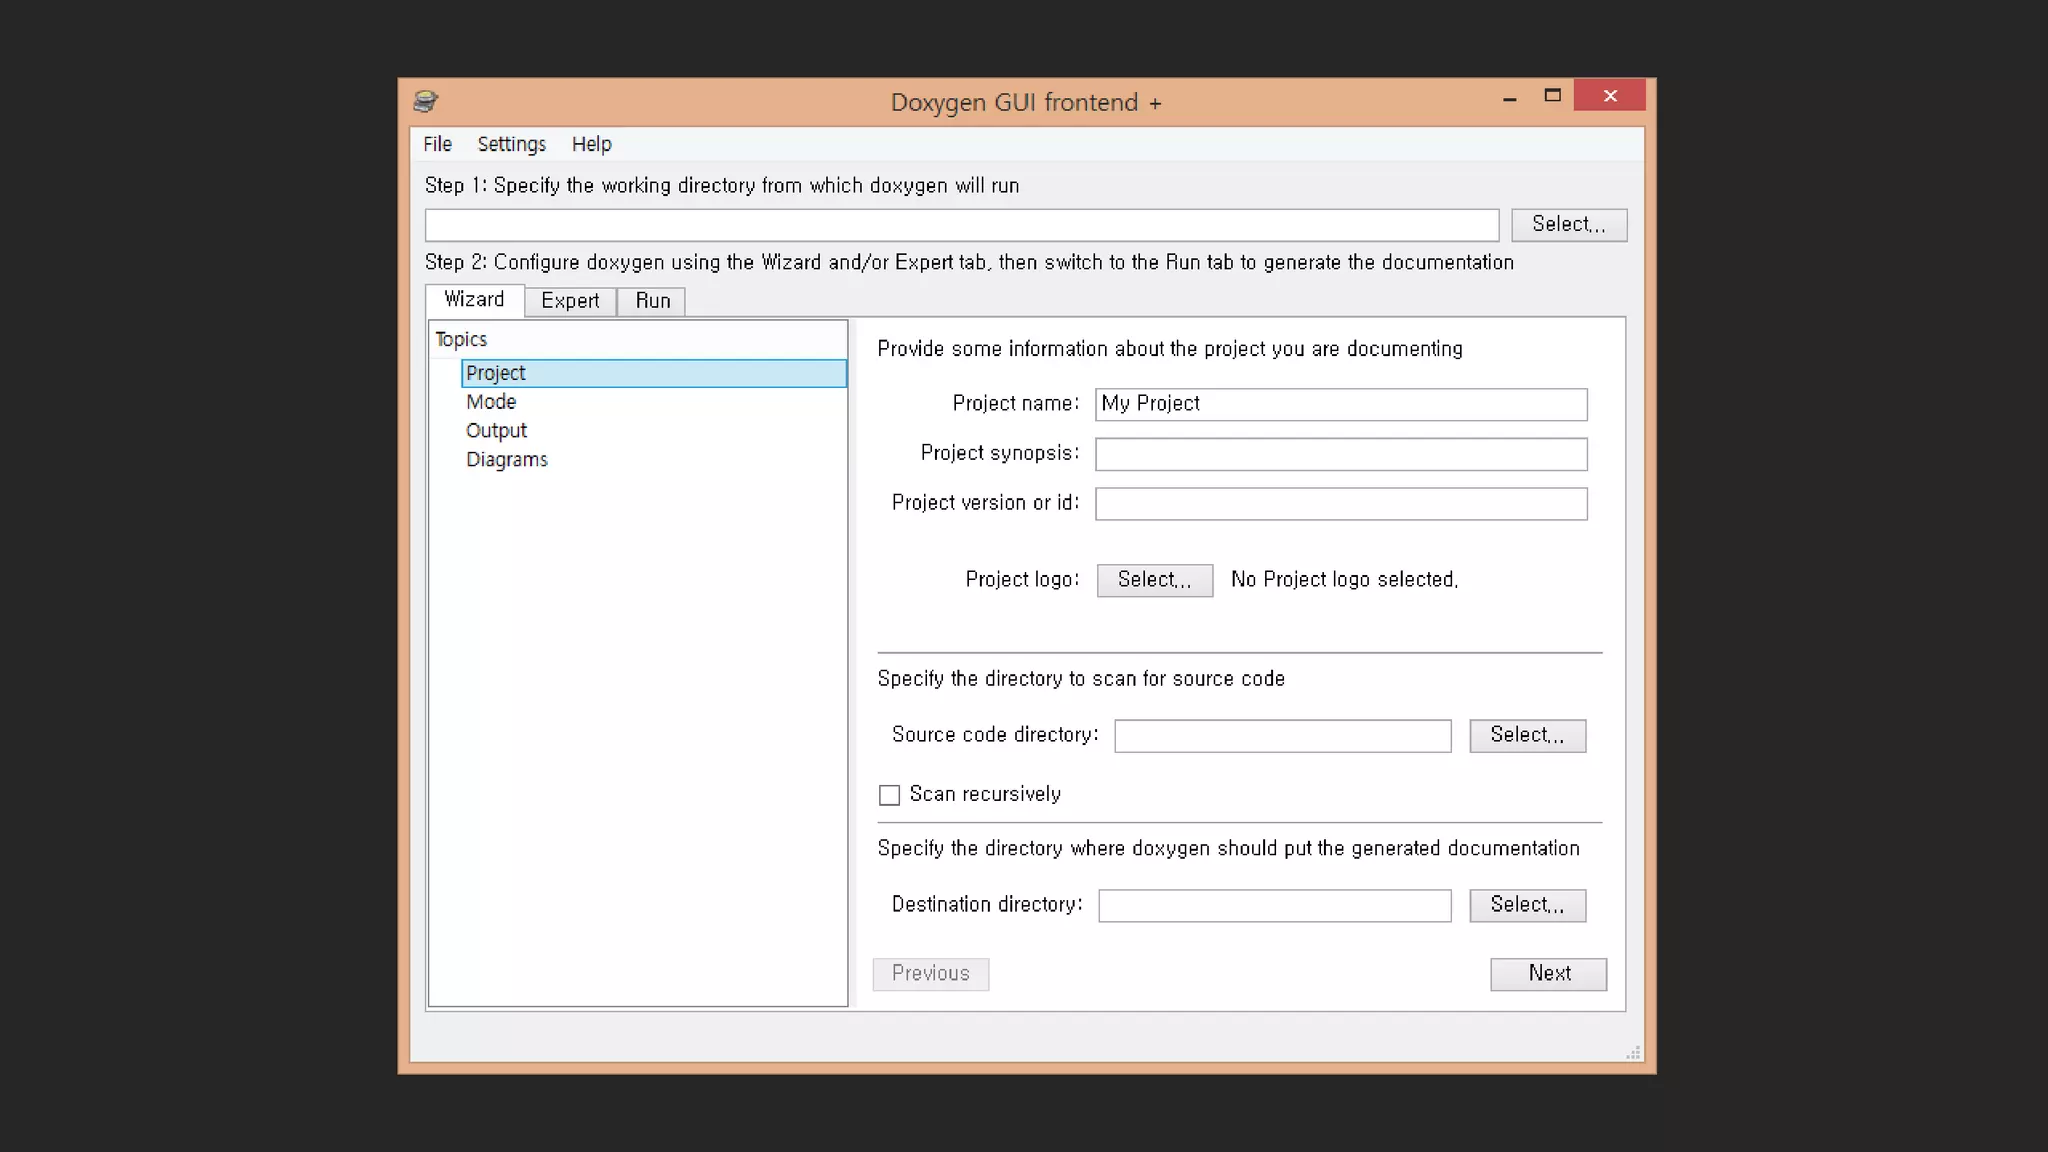Switch to the Run tab

coord(652,301)
